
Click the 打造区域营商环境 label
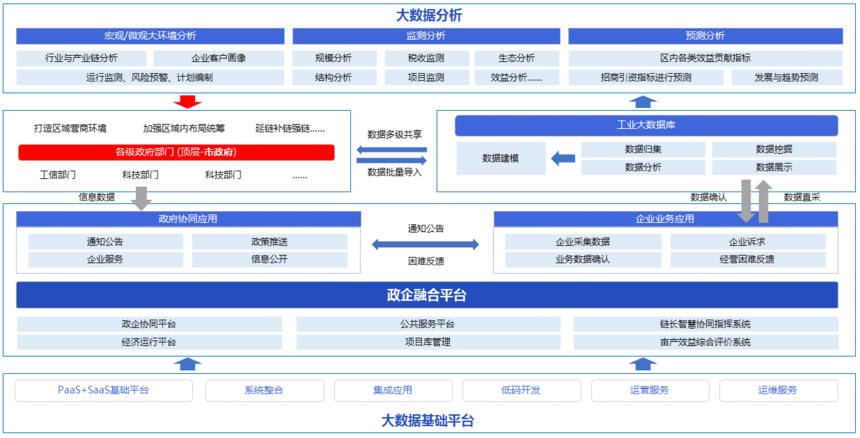point(70,129)
